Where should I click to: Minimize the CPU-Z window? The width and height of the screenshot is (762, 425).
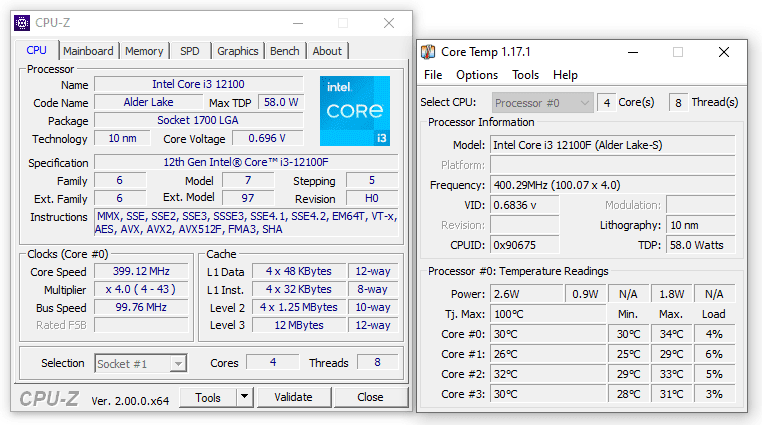(x=298, y=23)
